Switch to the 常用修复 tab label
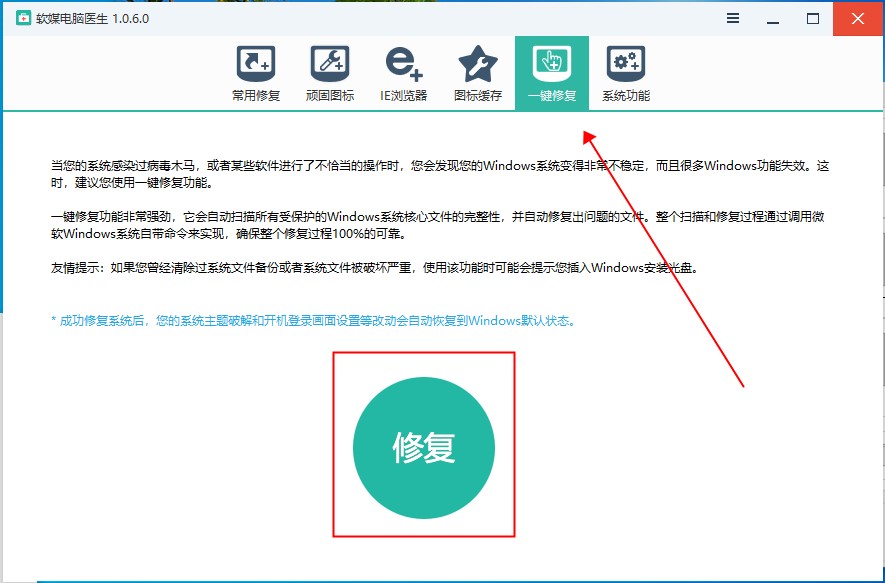Viewport: 885px width, 583px height. 256,96
